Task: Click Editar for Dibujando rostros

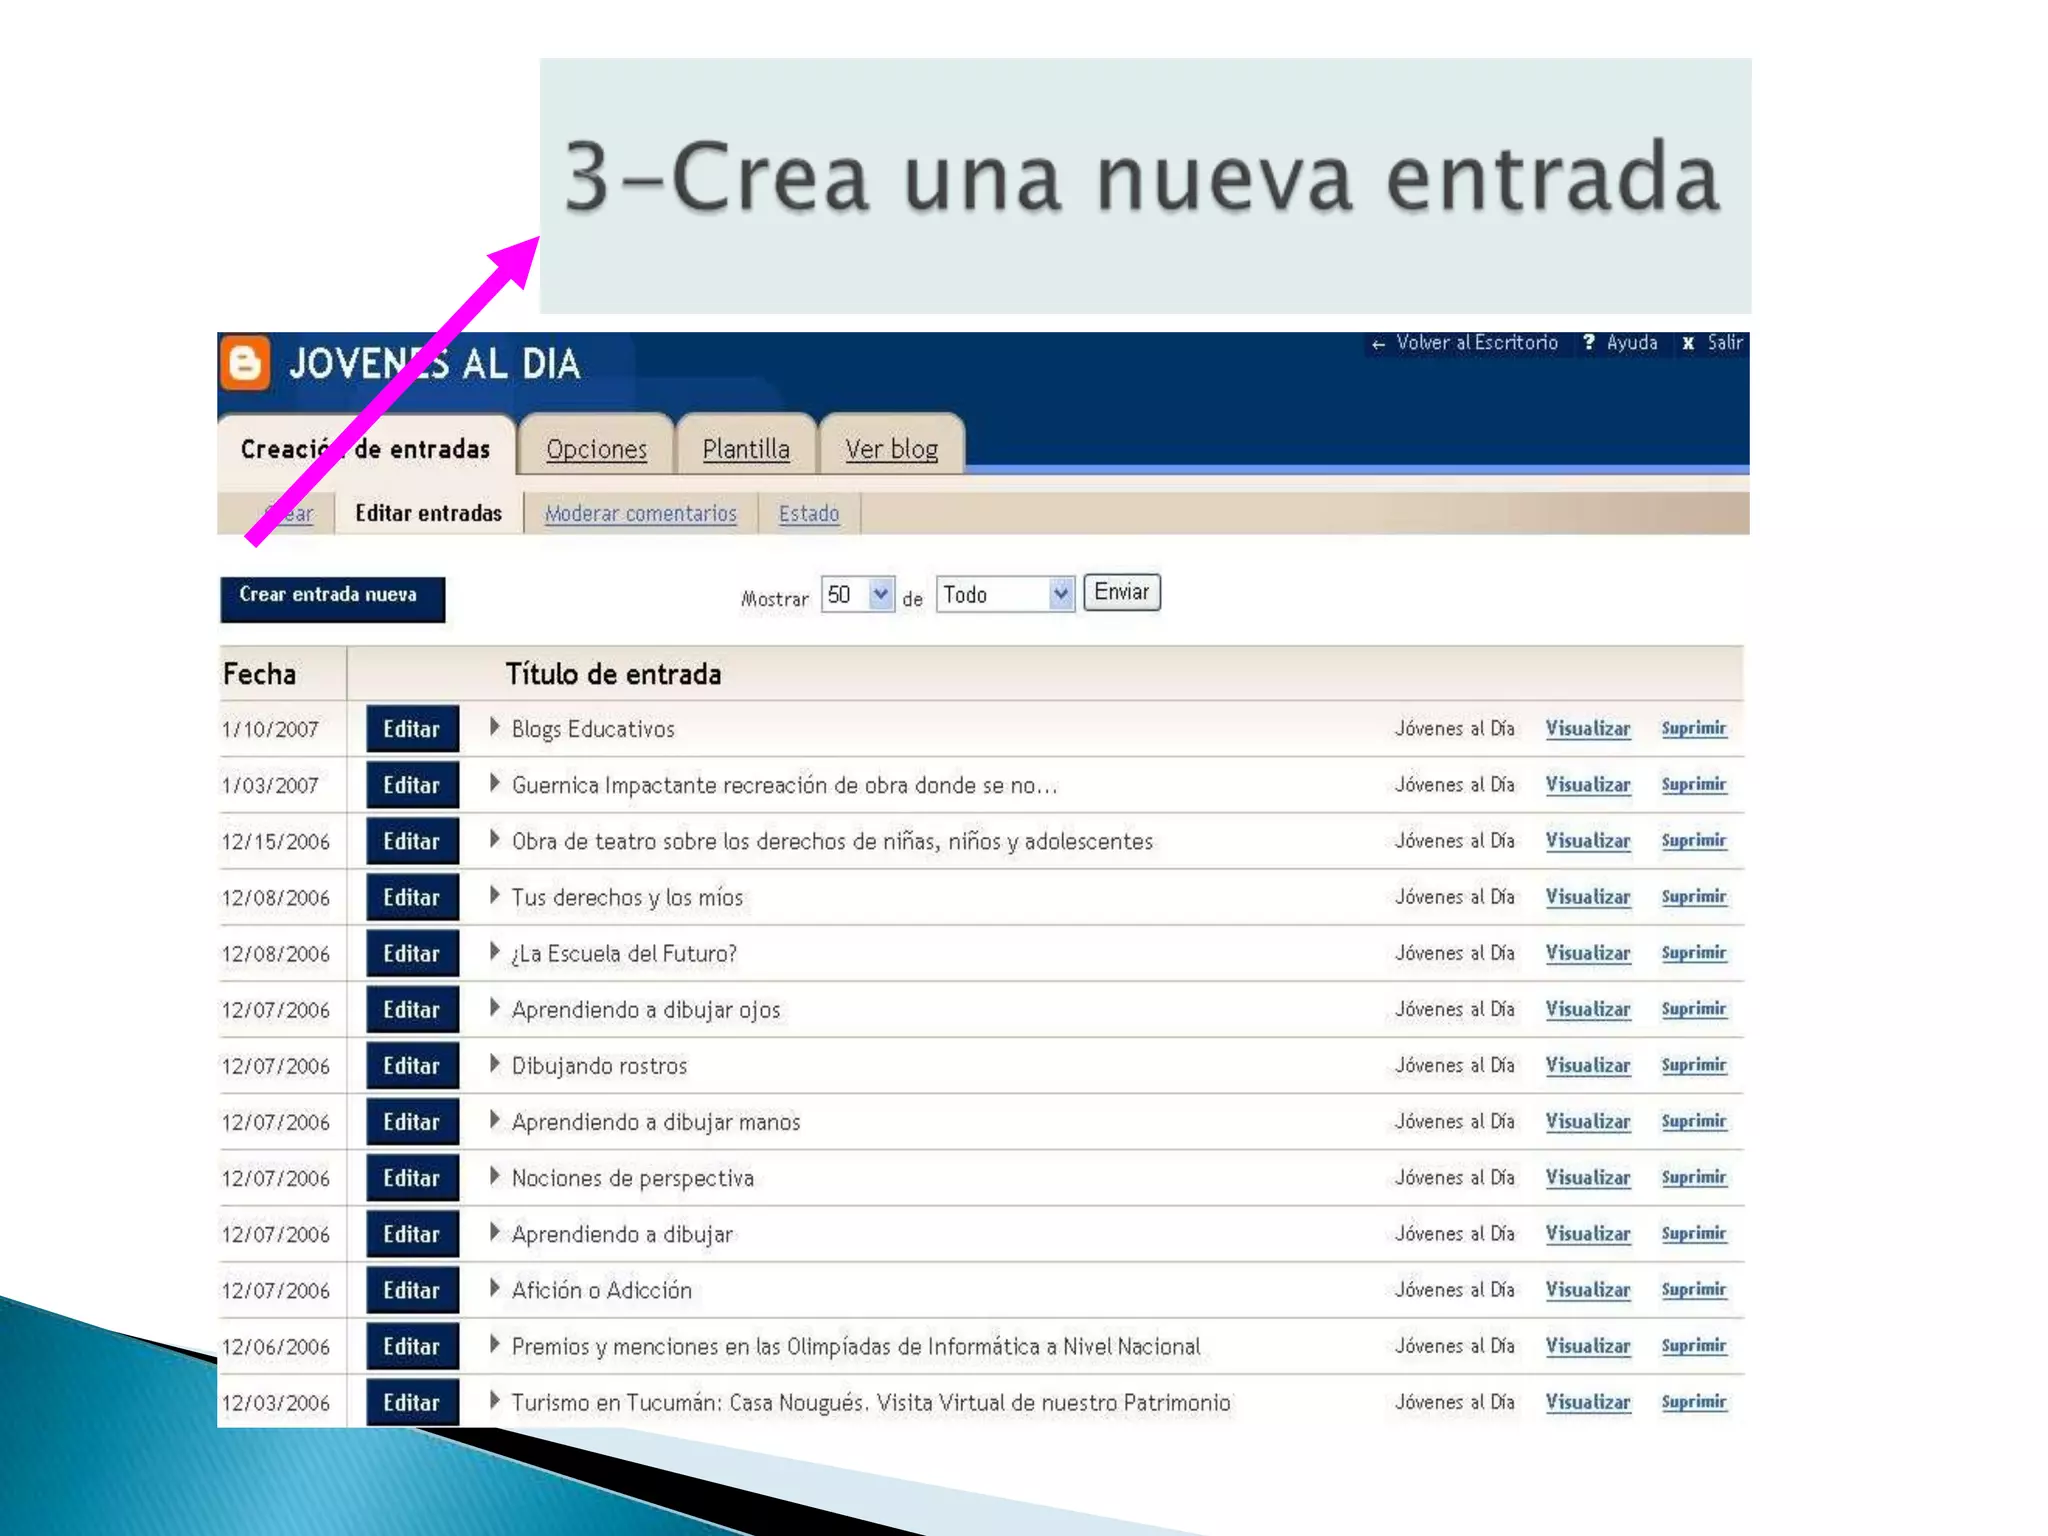Action: click(x=412, y=1065)
